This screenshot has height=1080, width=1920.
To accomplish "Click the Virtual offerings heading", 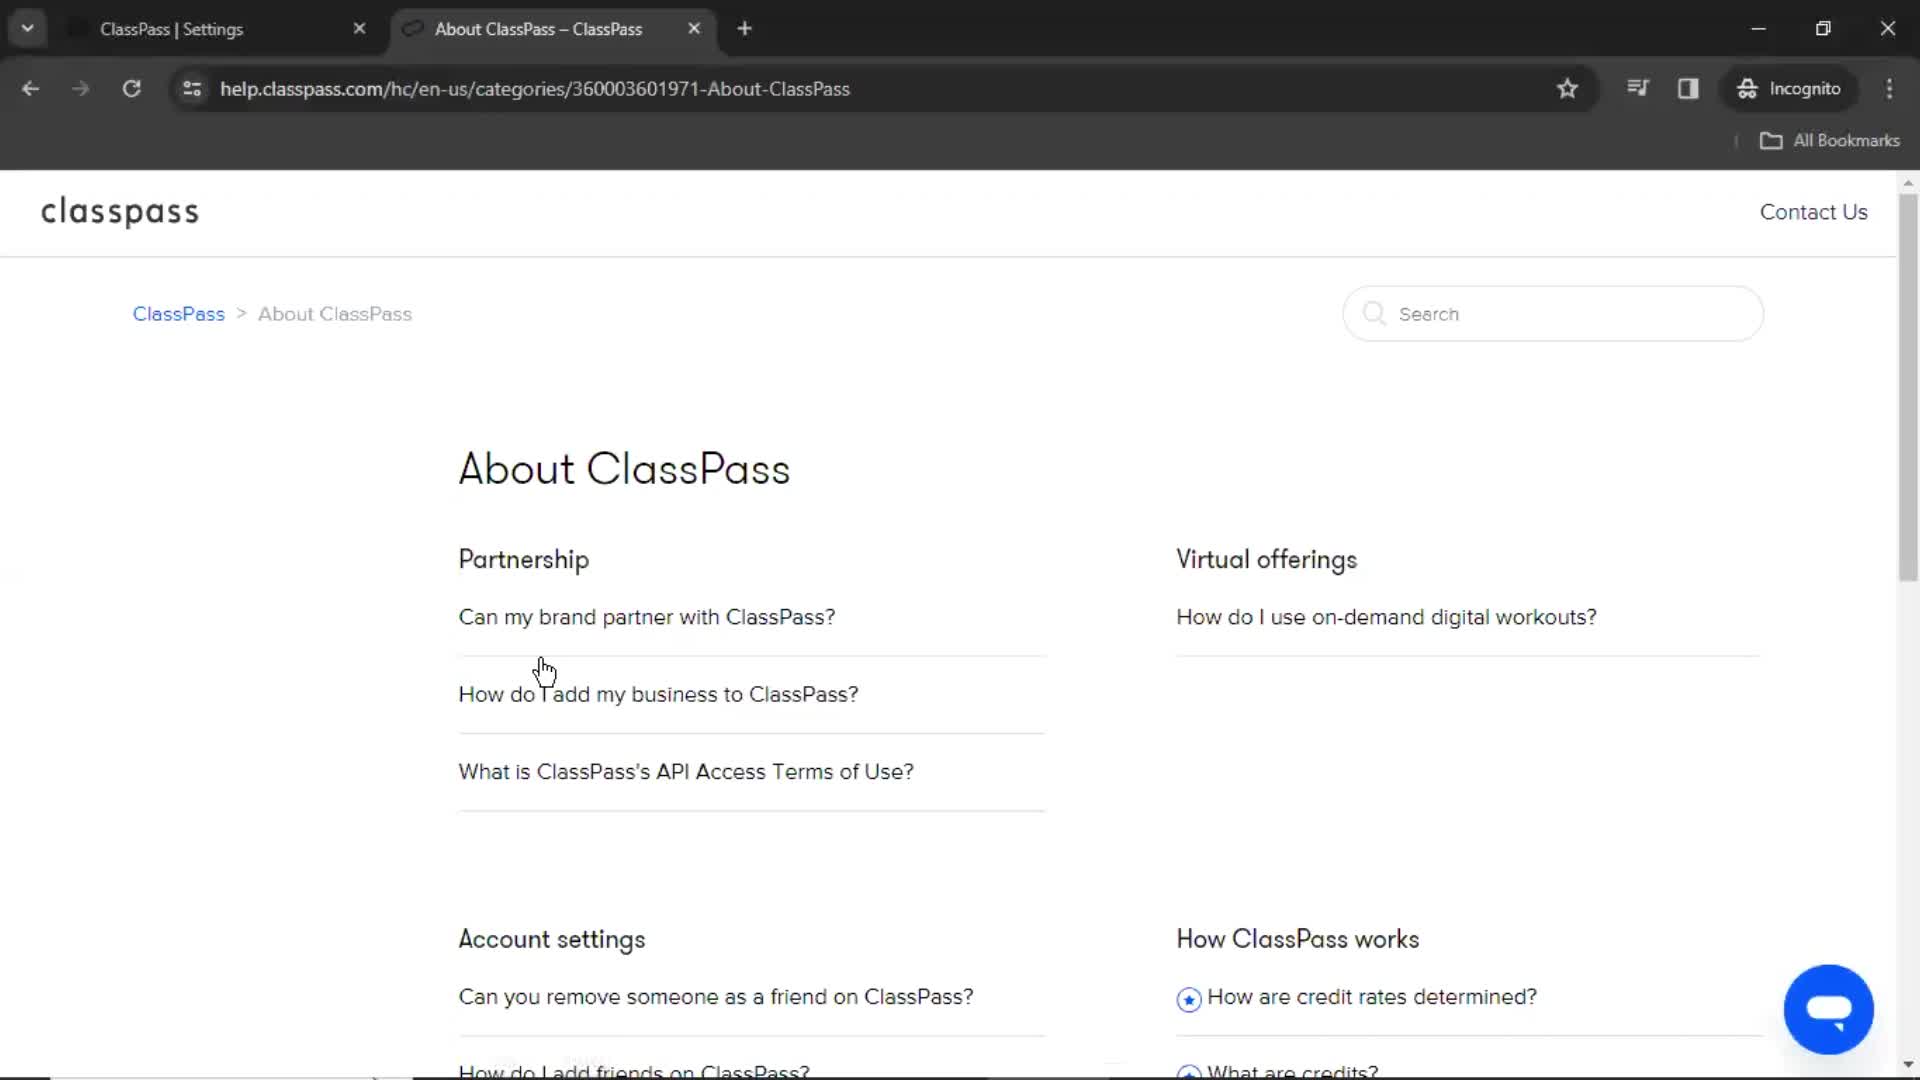I will tap(1266, 559).
